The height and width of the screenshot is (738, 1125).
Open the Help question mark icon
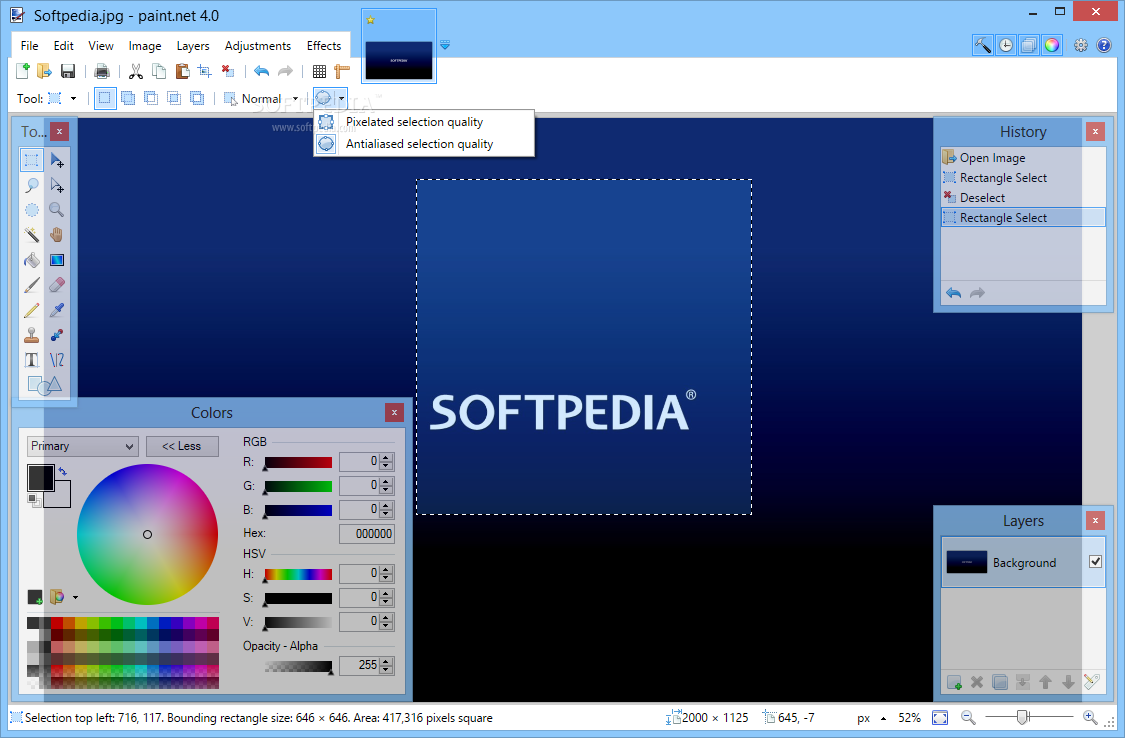(1104, 45)
